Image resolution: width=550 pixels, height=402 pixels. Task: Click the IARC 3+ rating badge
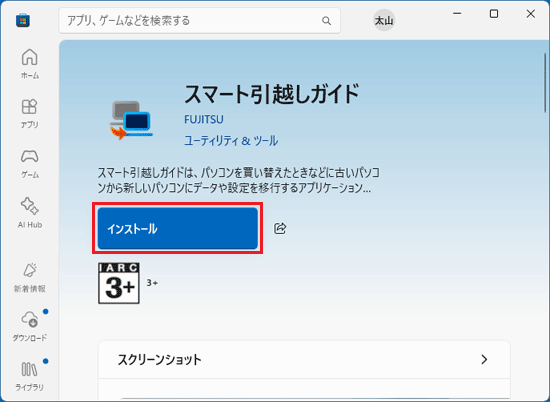click(119, 283)
